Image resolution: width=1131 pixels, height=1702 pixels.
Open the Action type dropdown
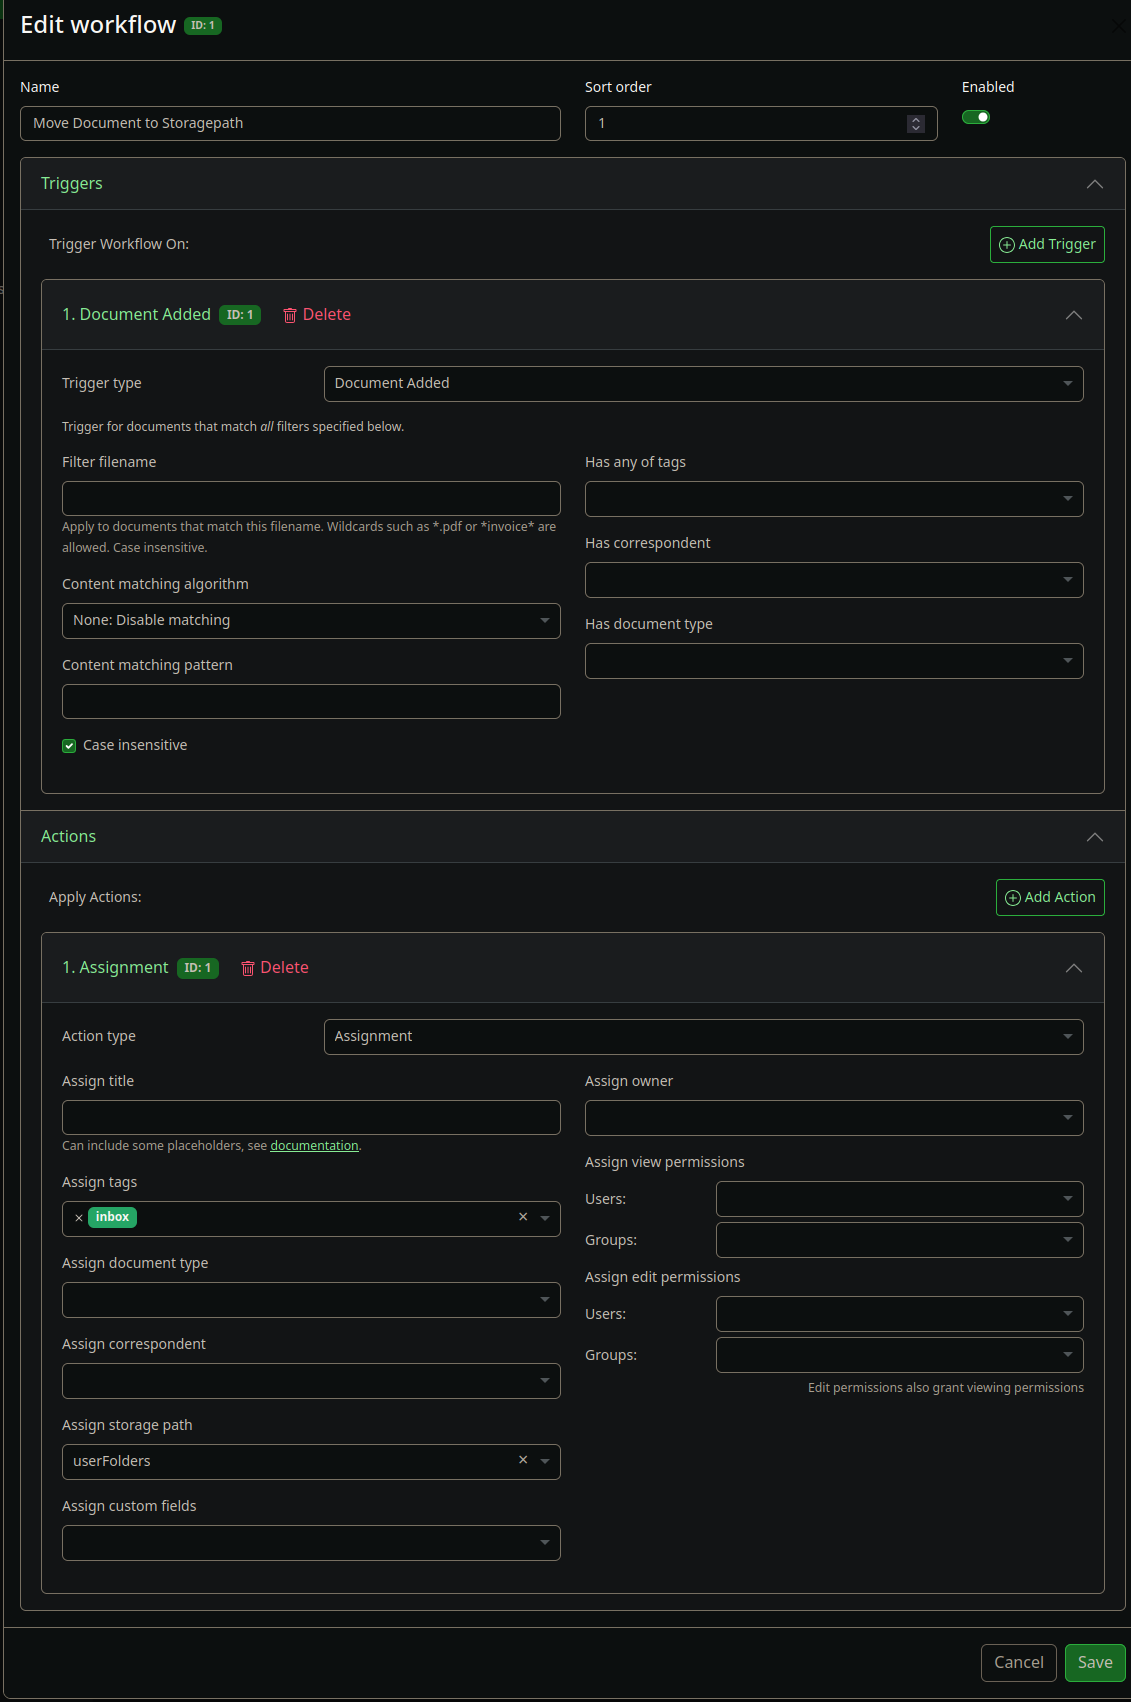[x=703, y=1037]
